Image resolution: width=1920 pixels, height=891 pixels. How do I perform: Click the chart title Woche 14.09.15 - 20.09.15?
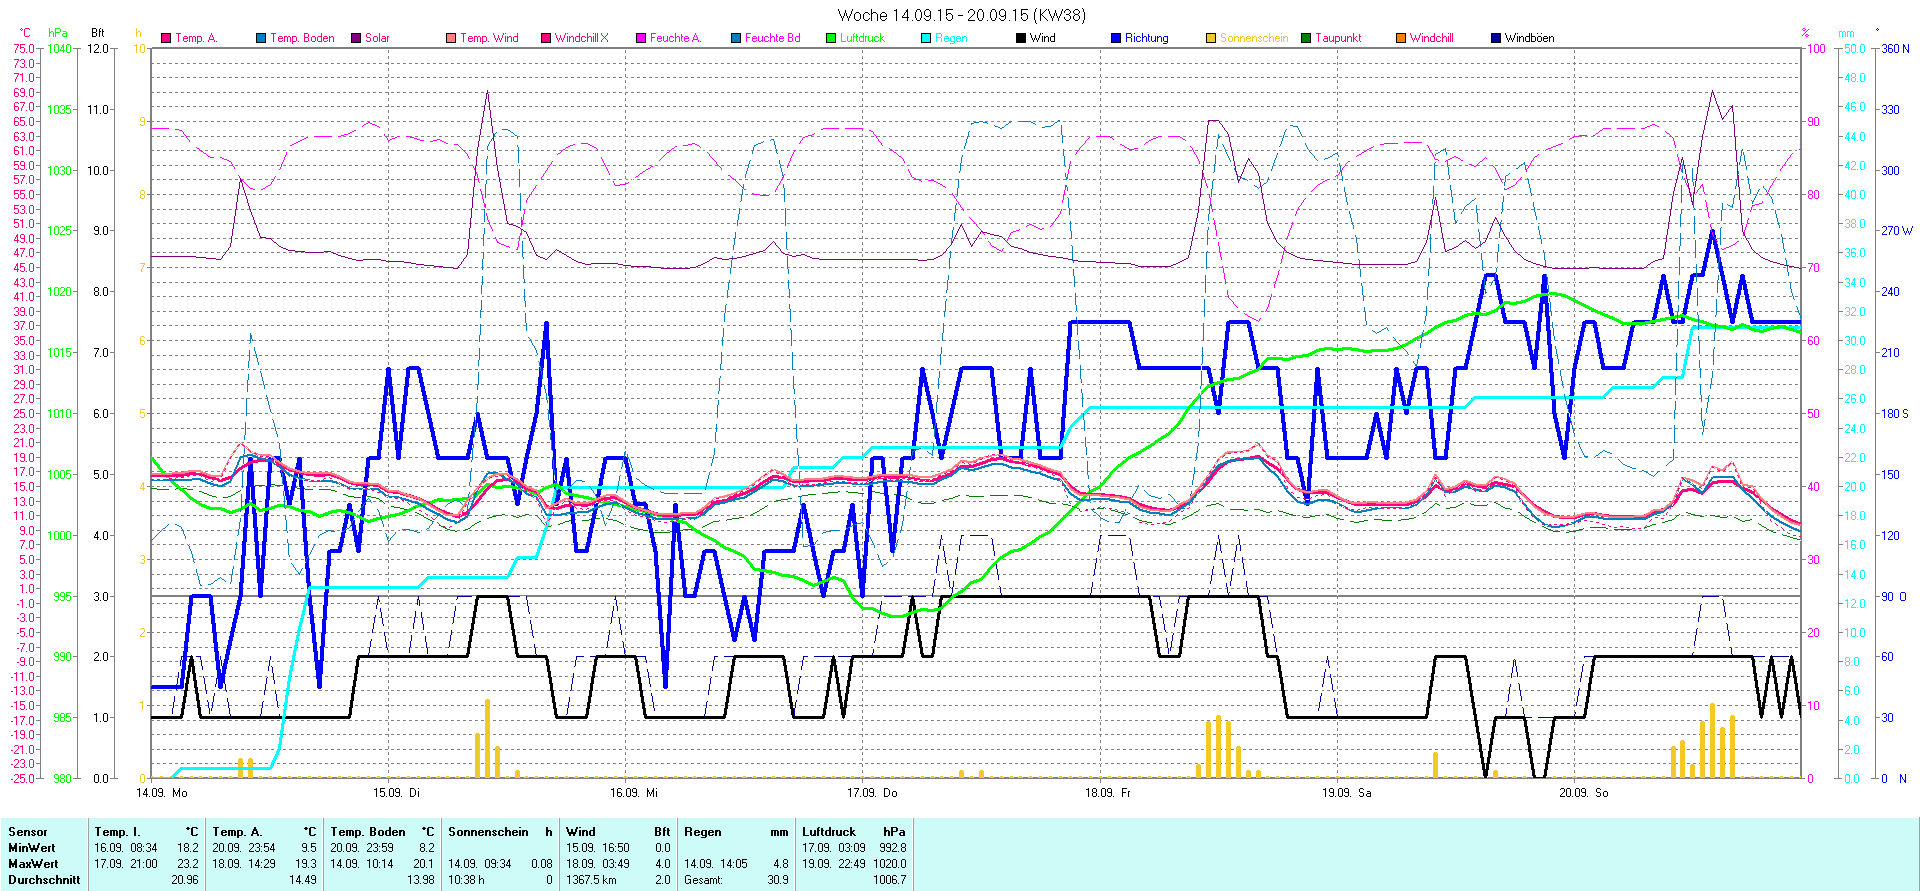(960, 15)
